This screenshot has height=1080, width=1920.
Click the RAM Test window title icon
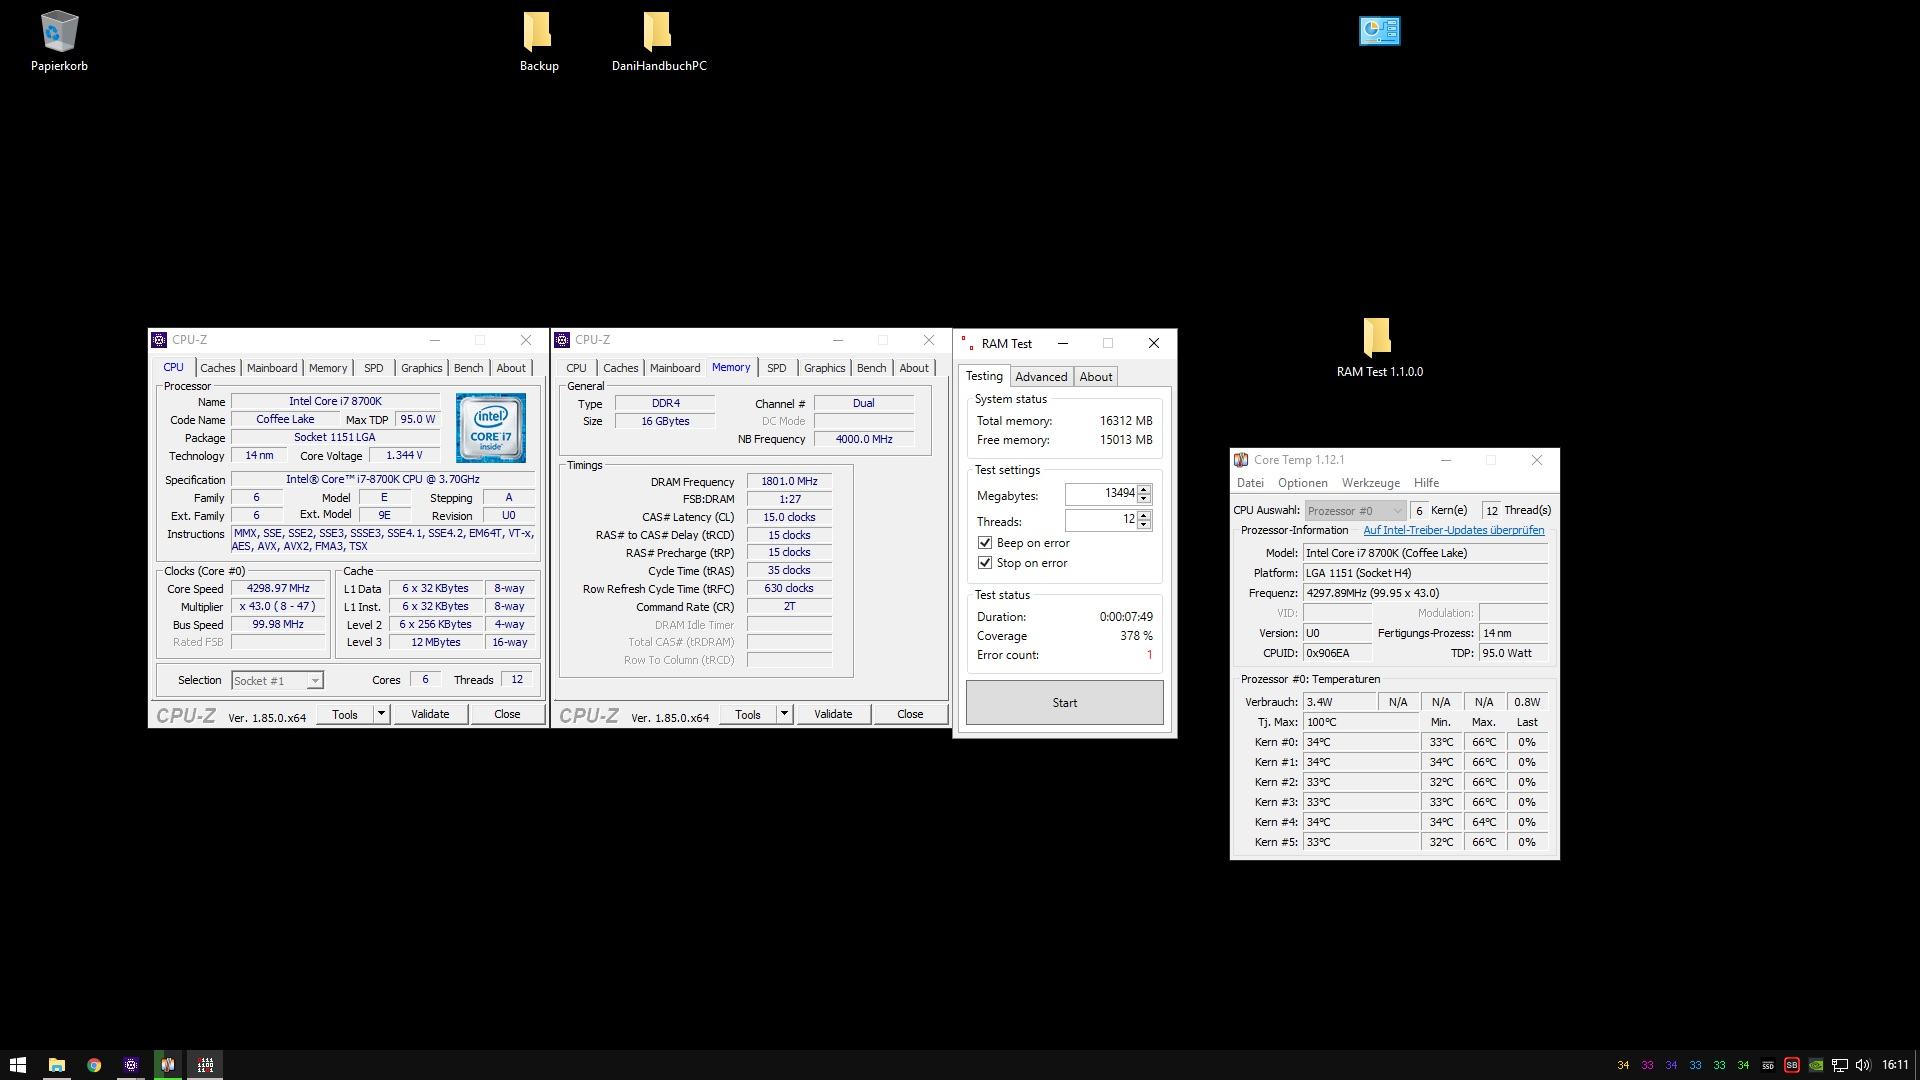[966, 343]
